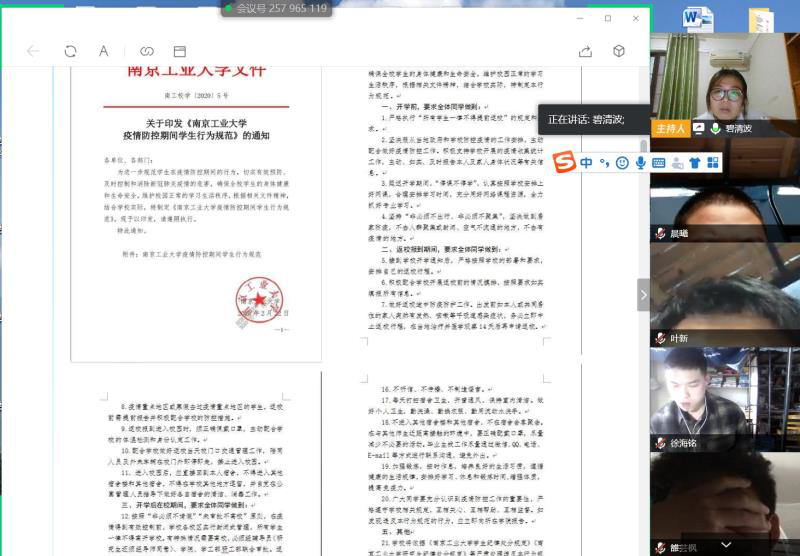Click the link icon in viewer toolbar
This screenshot has width=800, height=556.
tap(147, 51)
